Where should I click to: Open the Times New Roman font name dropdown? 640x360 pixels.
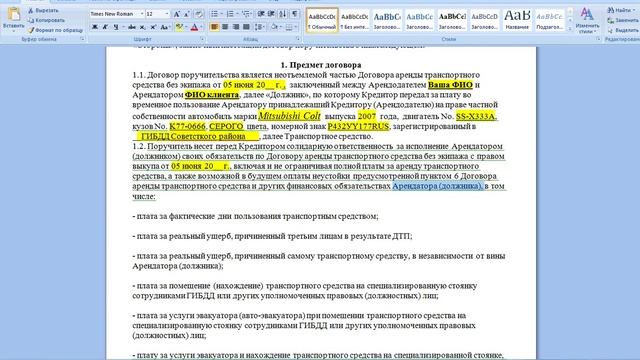pos(142,14)
